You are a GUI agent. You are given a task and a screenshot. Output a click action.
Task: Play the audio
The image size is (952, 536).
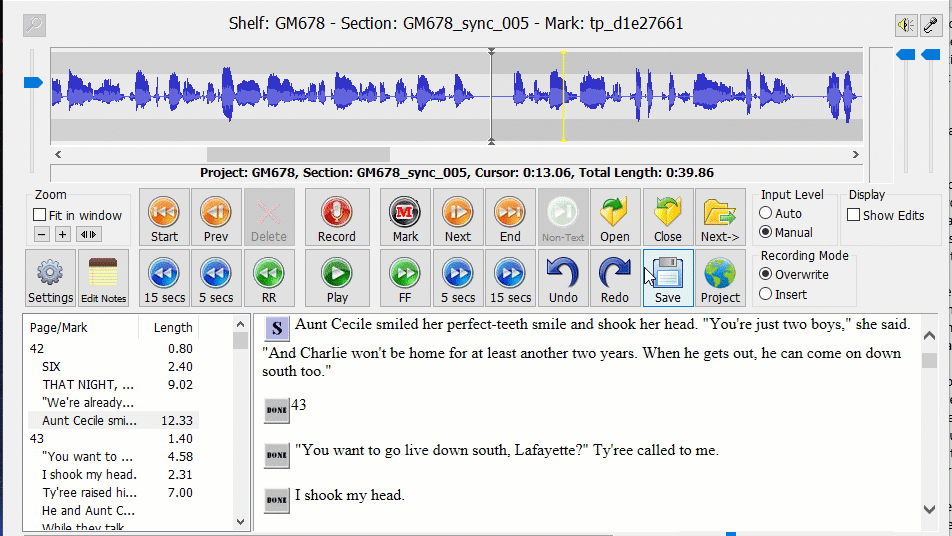[x=337, y=278]
